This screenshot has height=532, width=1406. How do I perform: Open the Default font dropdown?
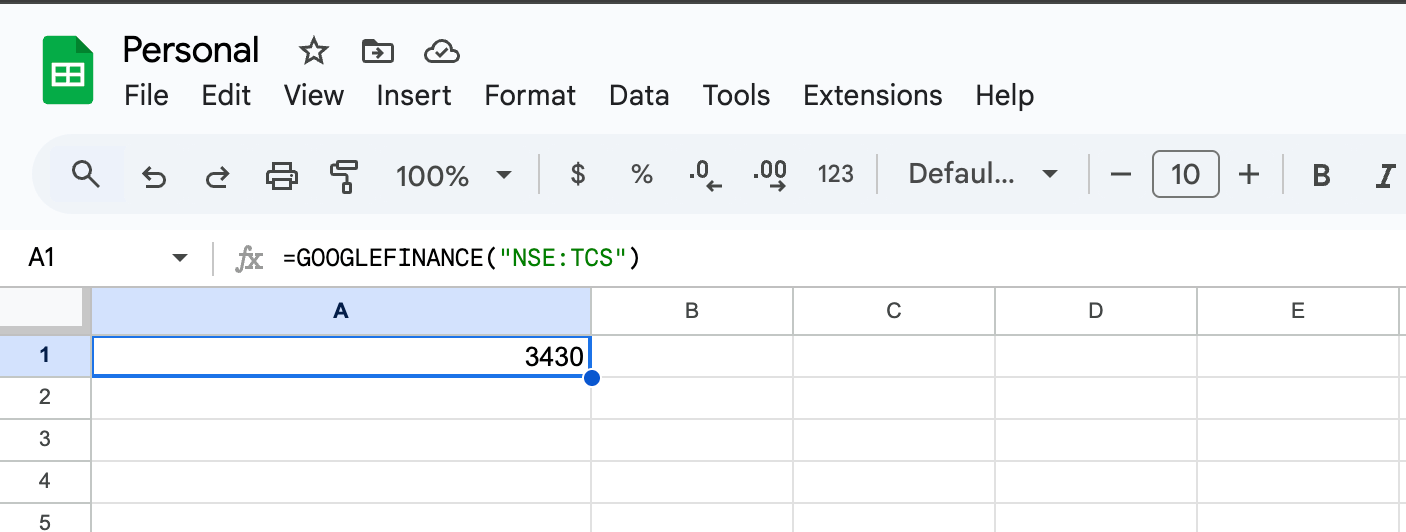point(982,175)
